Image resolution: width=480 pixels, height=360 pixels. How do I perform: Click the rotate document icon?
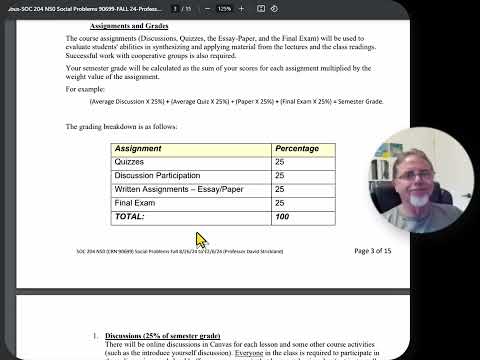(274, 9)
